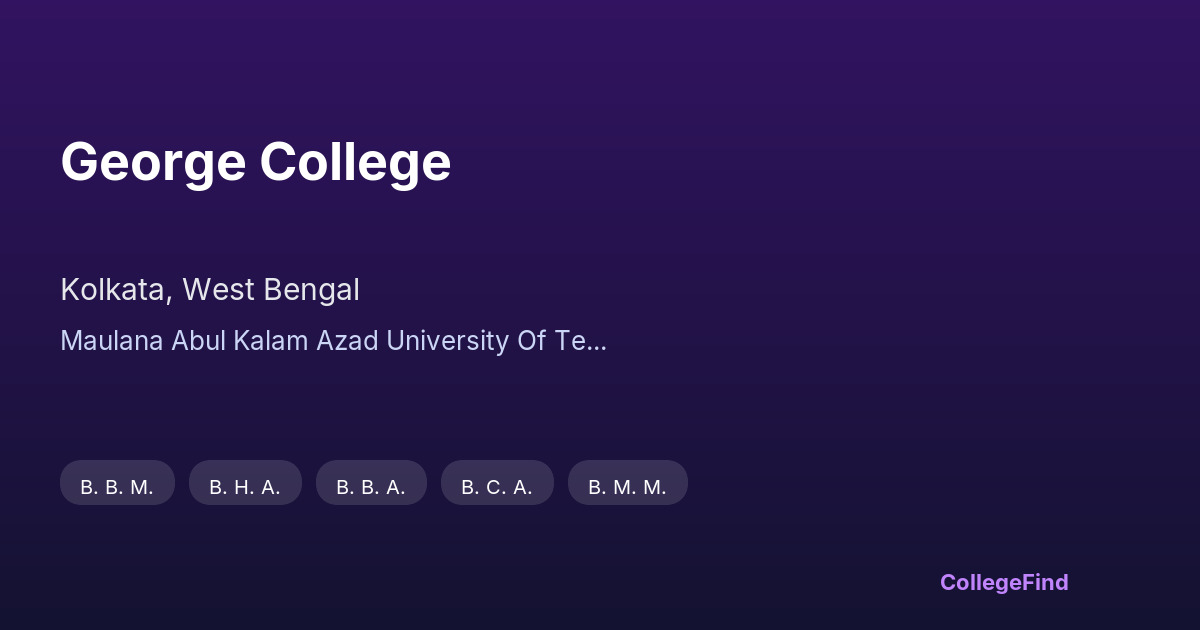Select the B. H. A. course chip
This screenshot has height=630, width=1200.
click(x=245, y=487)
